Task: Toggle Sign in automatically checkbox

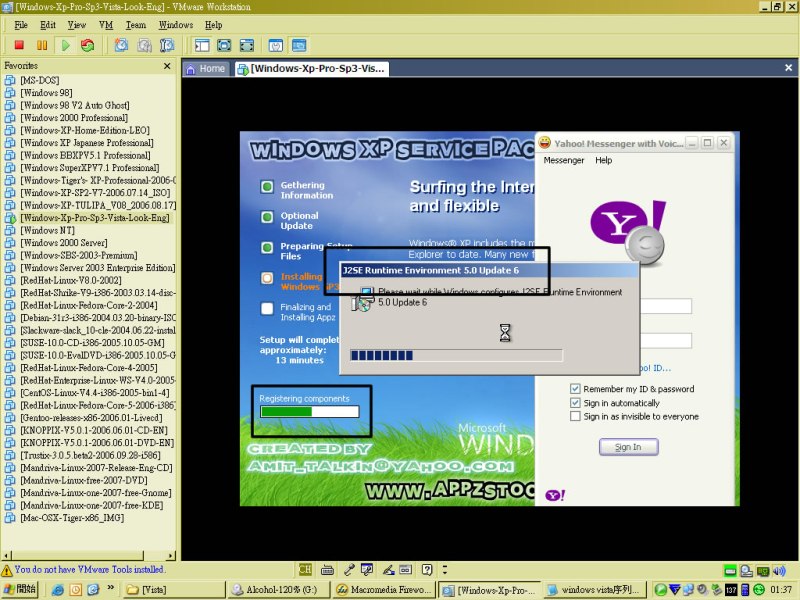Action: [575, 403]
